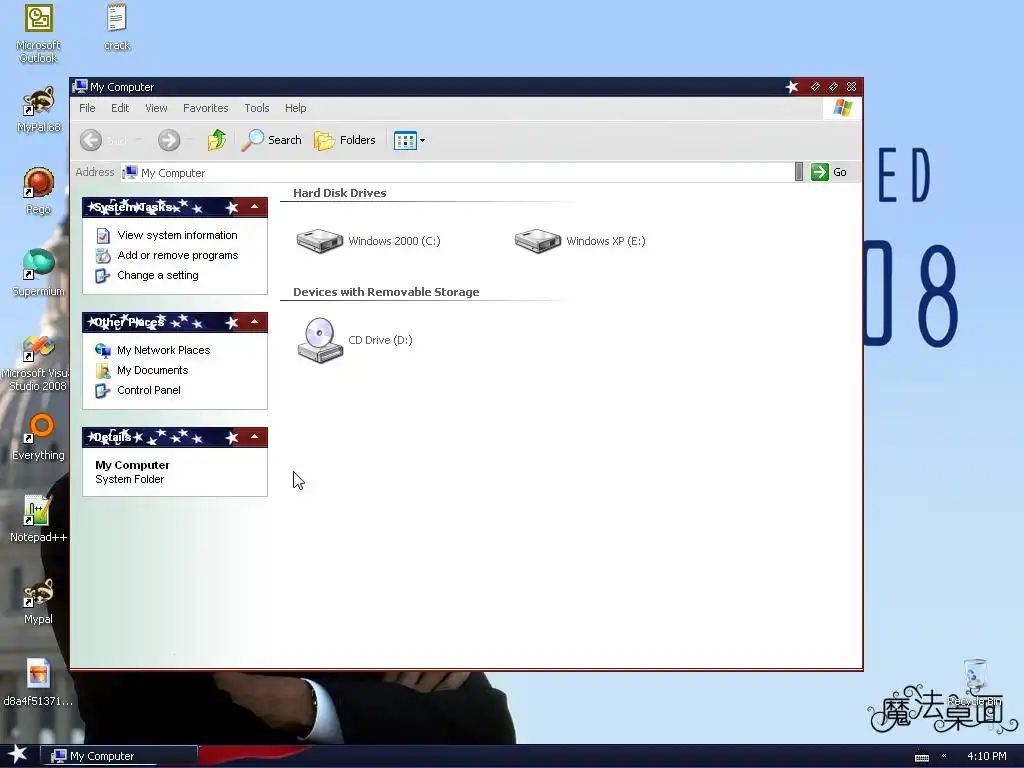The width and height of the screenshot is (1024, 768).
Task: Click My Computer title bar icon
Action: (x=80, y=86)
